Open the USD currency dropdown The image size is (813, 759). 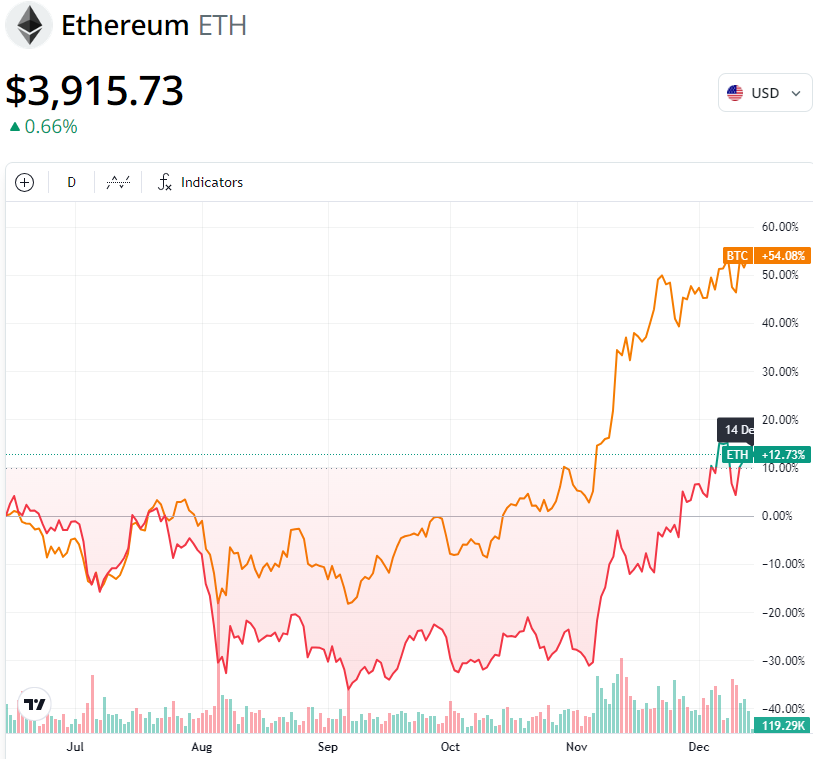click(764, 93)
